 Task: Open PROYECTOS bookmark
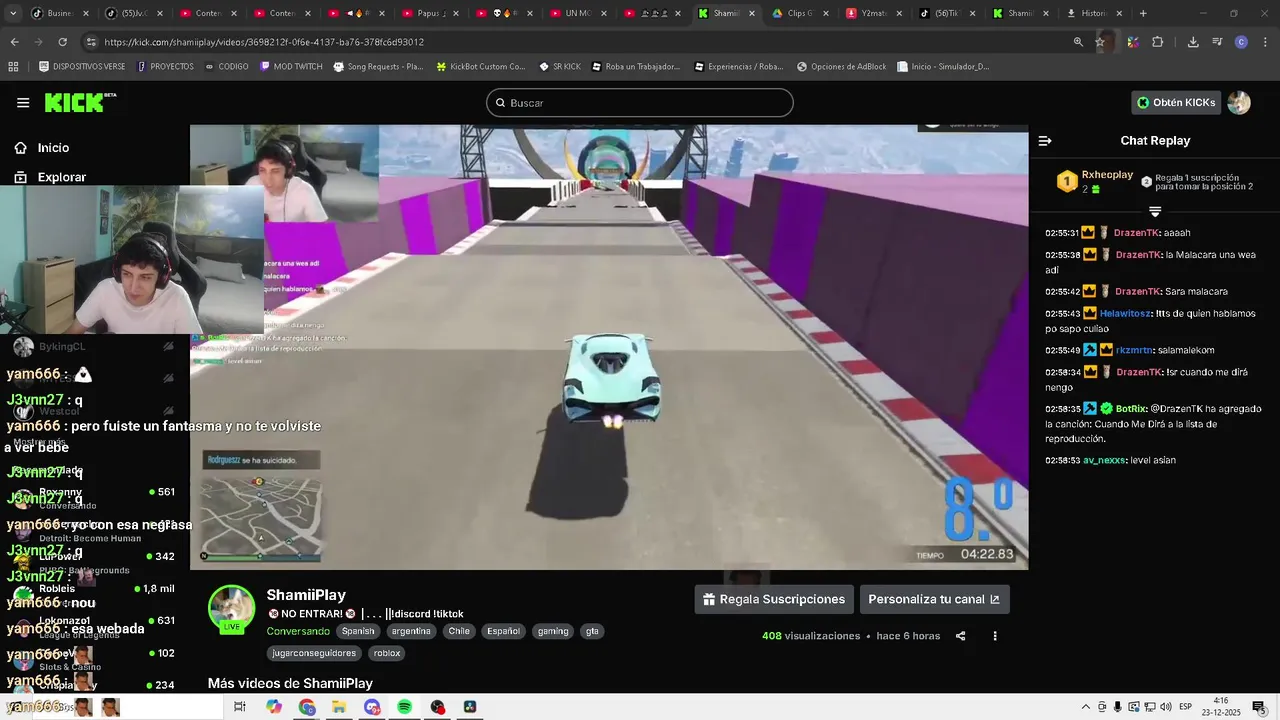[165, 67]
